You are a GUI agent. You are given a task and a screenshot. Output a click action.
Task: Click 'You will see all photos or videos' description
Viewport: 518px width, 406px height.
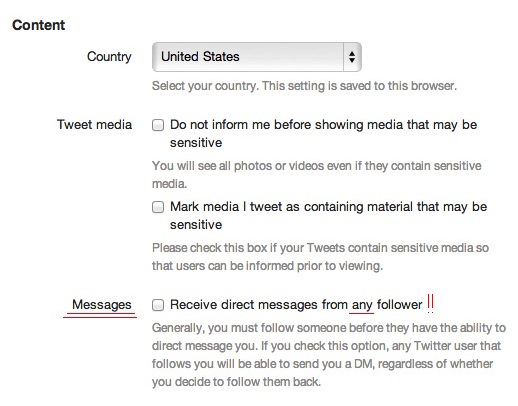point(317,175)
